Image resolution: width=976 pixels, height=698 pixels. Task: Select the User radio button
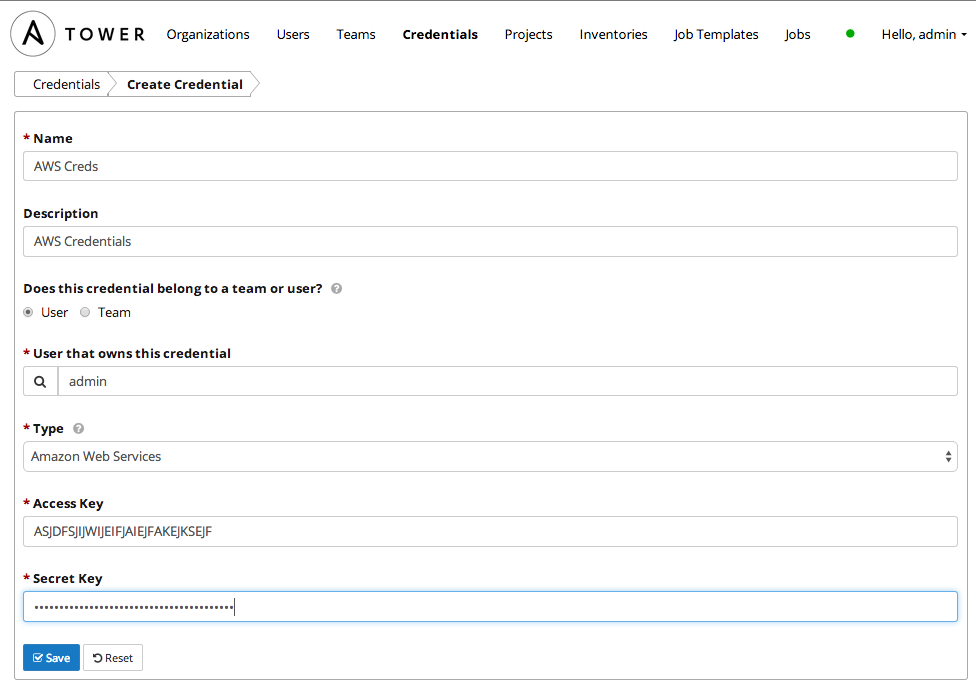pyautogui.click(x=28, y=312)
